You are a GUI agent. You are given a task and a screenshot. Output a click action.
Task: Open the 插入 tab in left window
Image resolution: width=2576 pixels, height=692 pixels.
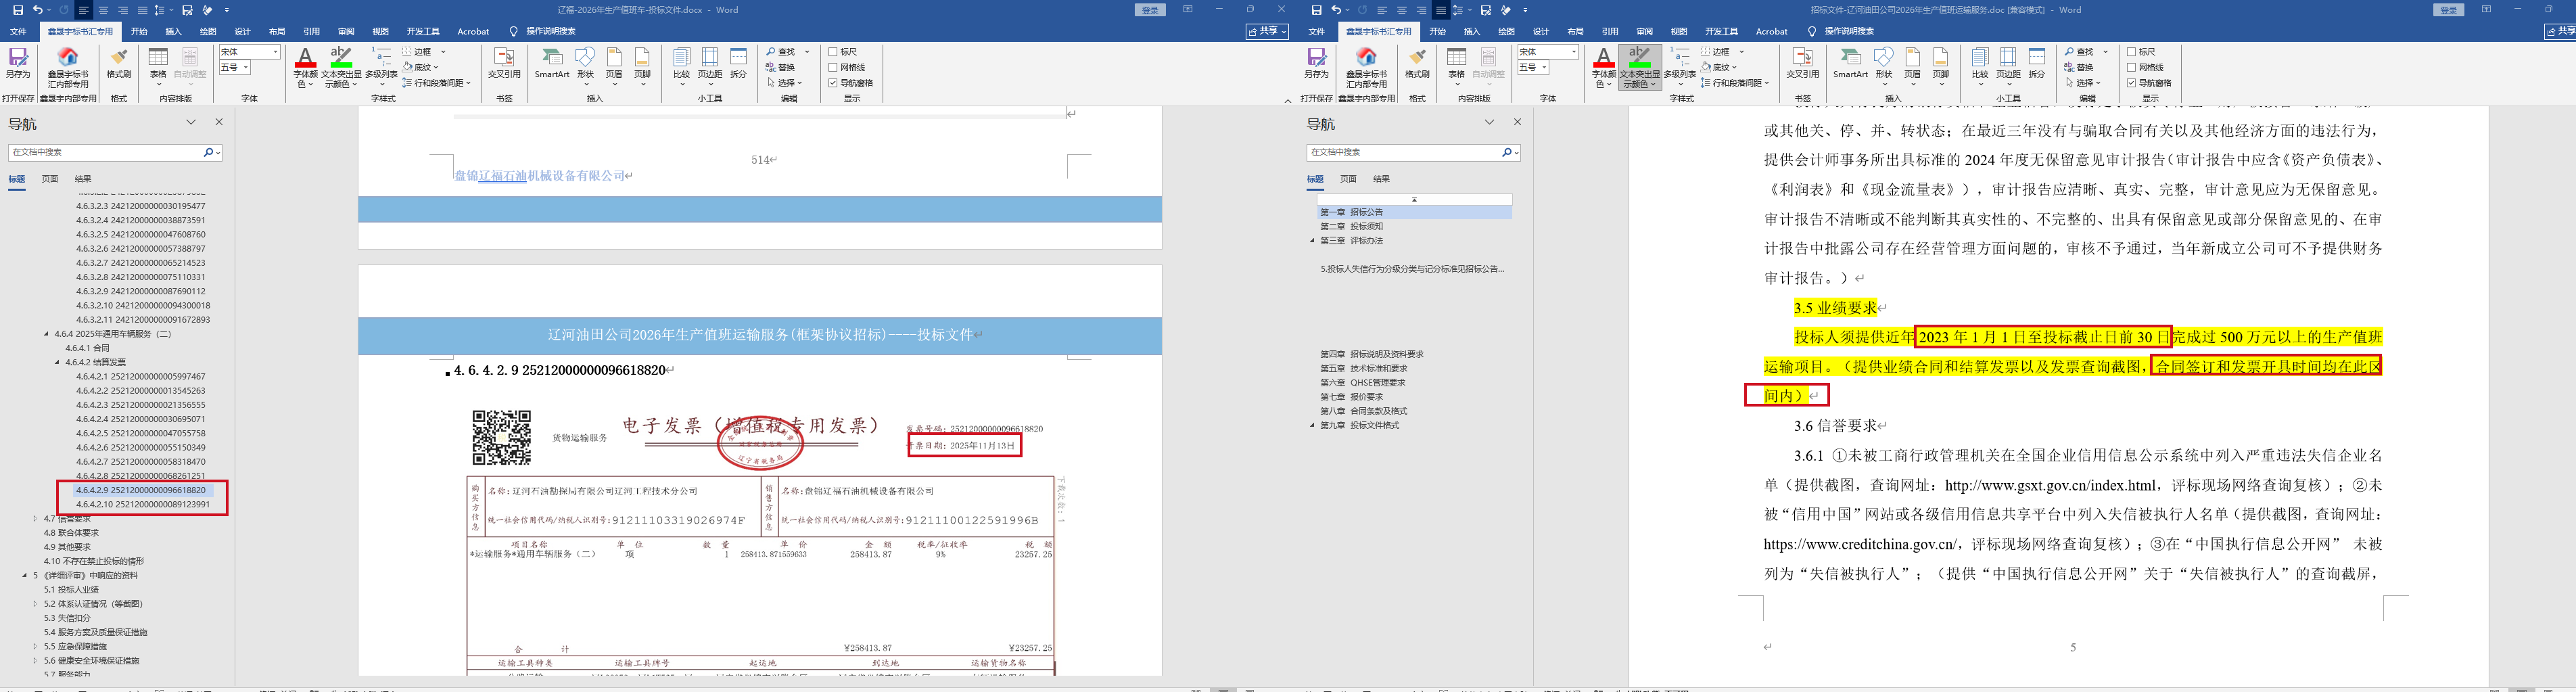173,31
